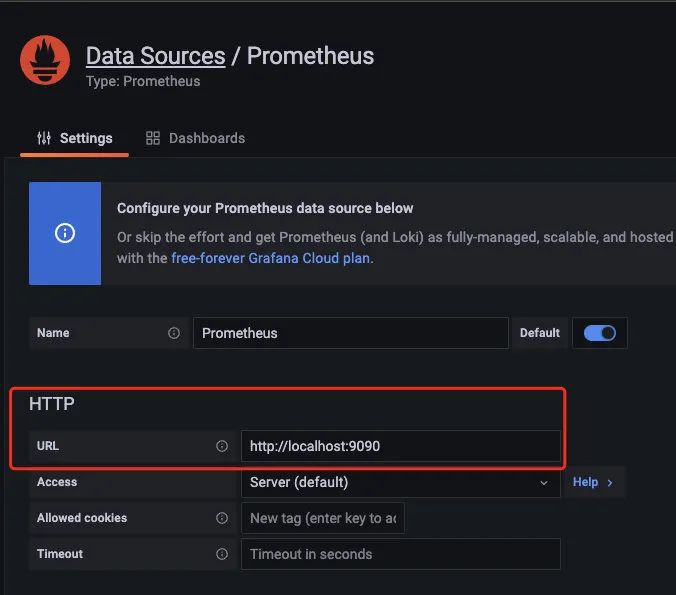This screenshot has height=595, width=676.
Task: Click the Dashboards tab grid icon
Action: tap(153, 138)
